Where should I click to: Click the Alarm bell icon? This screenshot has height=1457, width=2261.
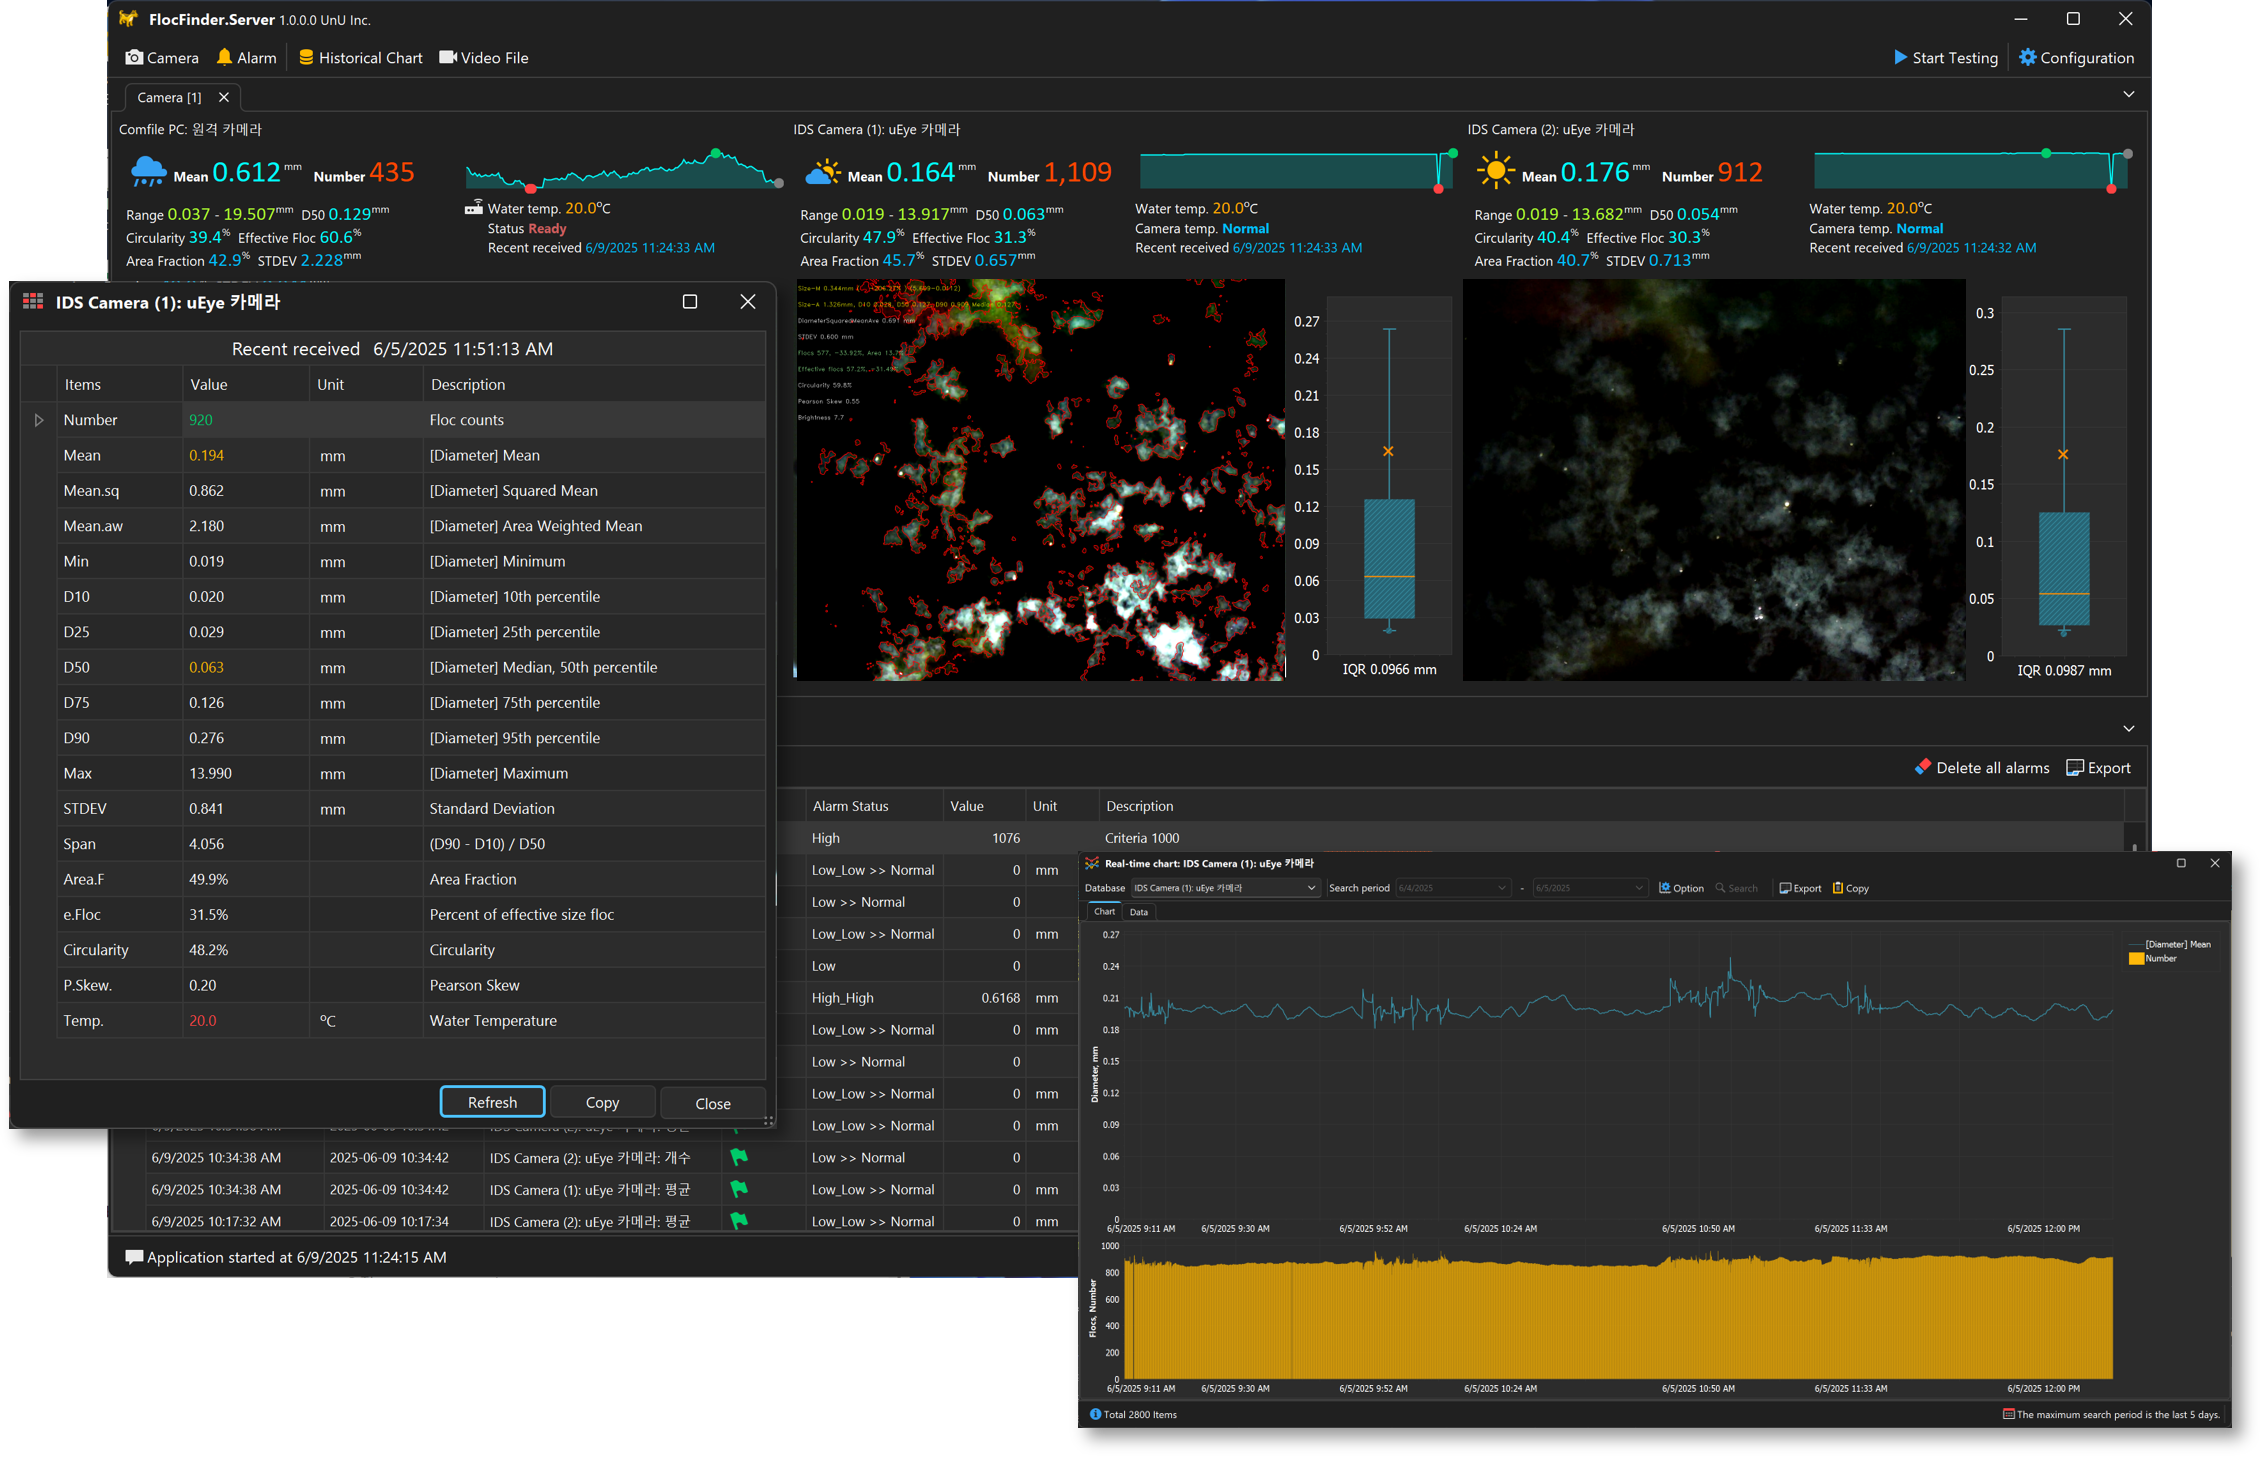coord(225,57)
